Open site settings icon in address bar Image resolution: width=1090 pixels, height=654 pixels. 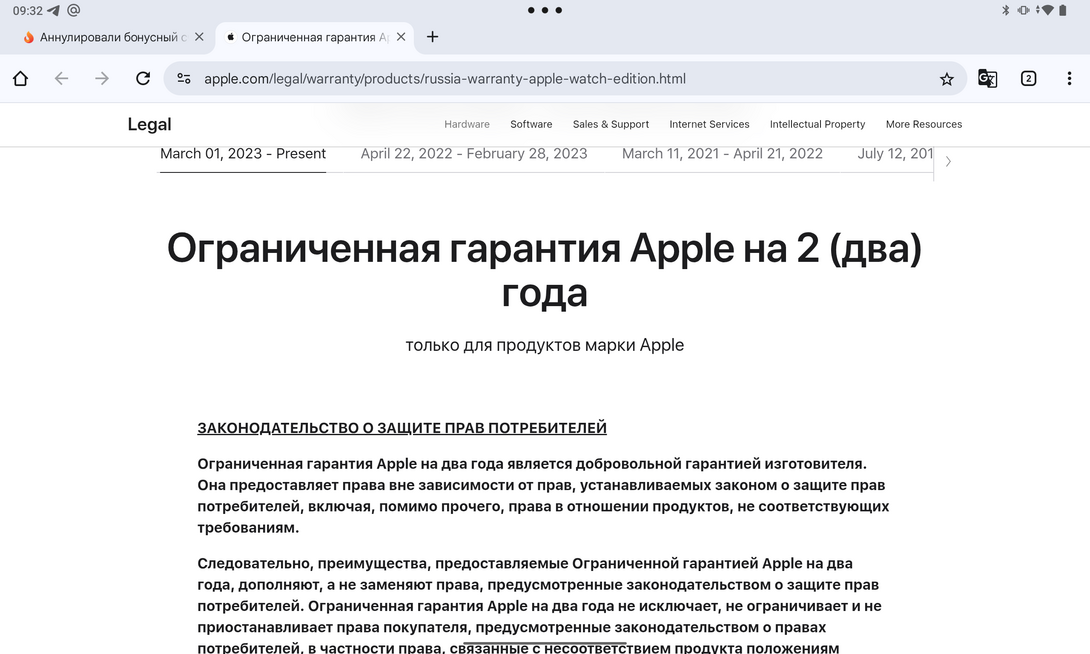point(184,79)
